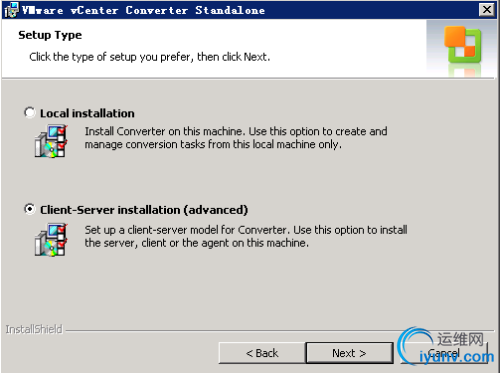
Task: Go to the next step with Next
Action: (x=349, y=353)
